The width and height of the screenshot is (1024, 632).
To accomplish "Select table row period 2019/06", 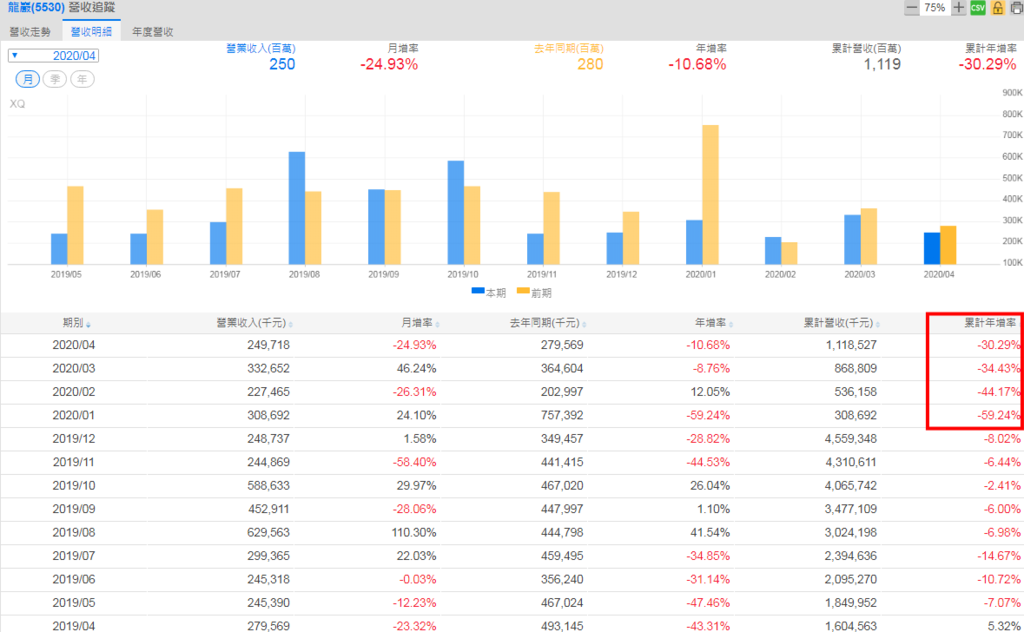I will pos(74,580).
